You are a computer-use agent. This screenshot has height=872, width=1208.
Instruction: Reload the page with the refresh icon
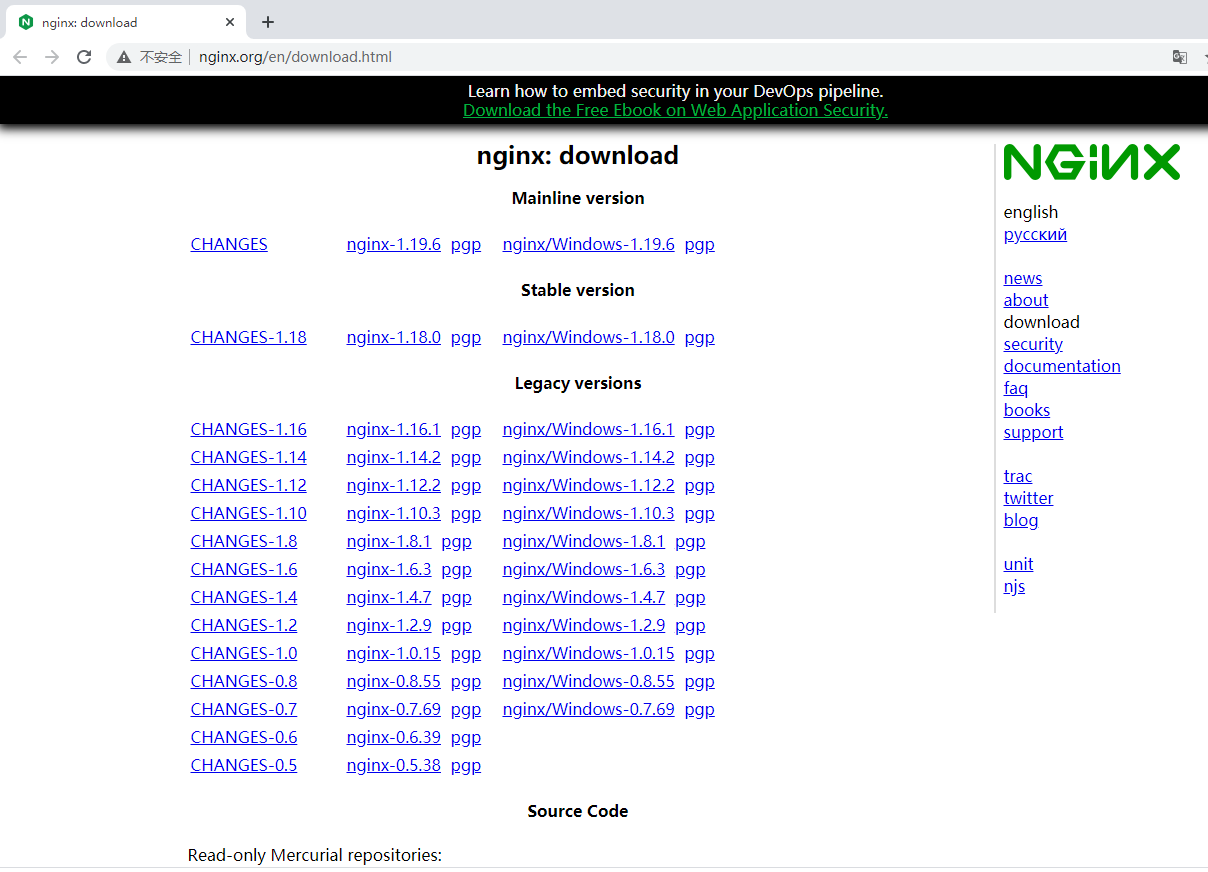[84, 57]
